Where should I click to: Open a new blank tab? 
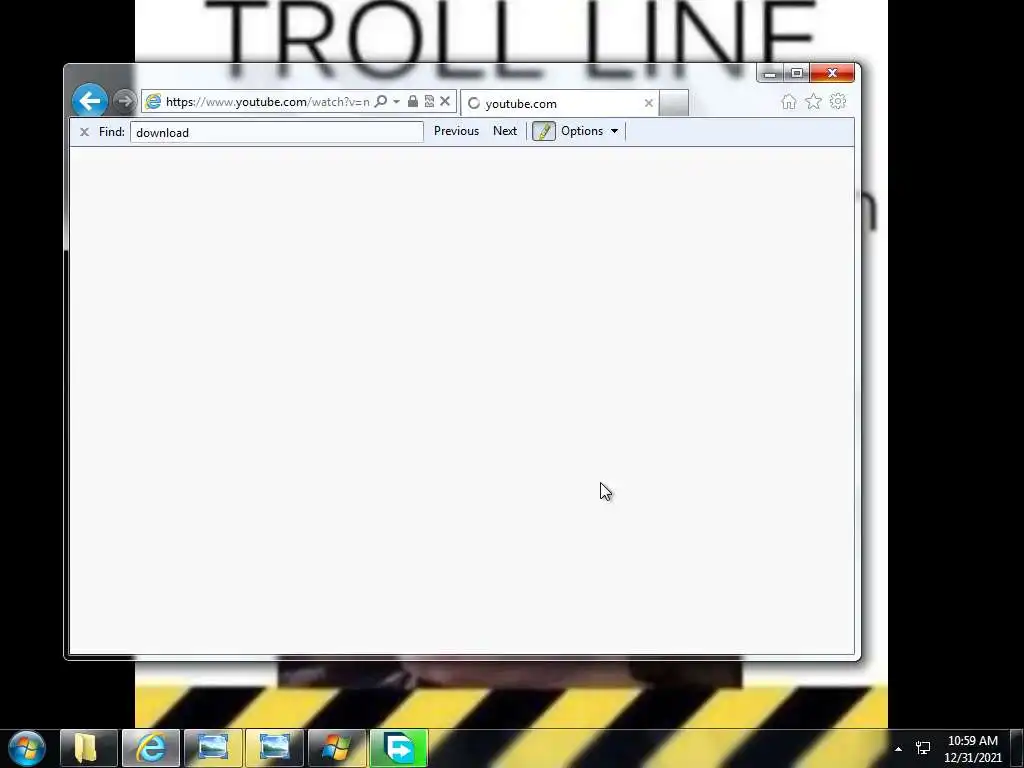674,103
